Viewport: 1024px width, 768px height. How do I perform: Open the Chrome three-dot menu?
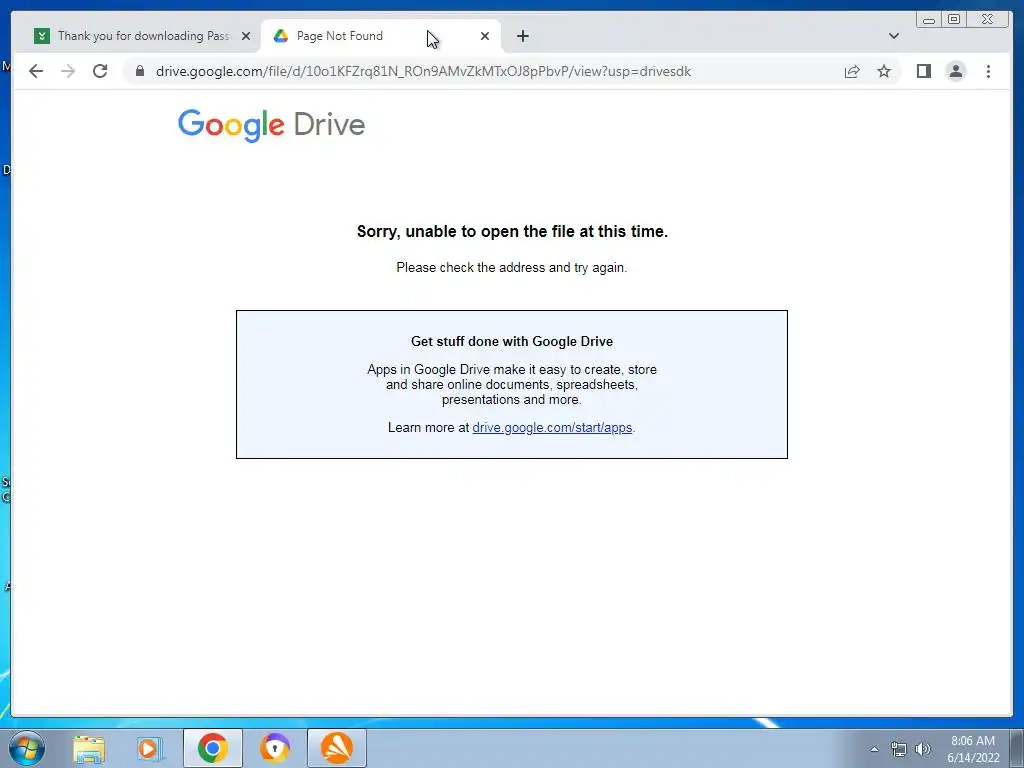pyautogui.click(x=988, y=71)
